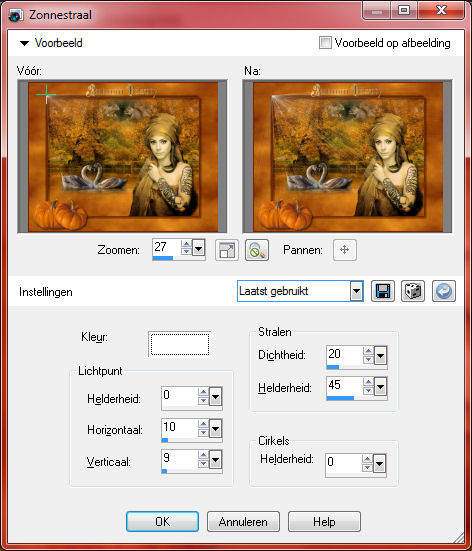Click the OK button
The height and width of the screenshot is (551, 472).
(x=162, y=521)
